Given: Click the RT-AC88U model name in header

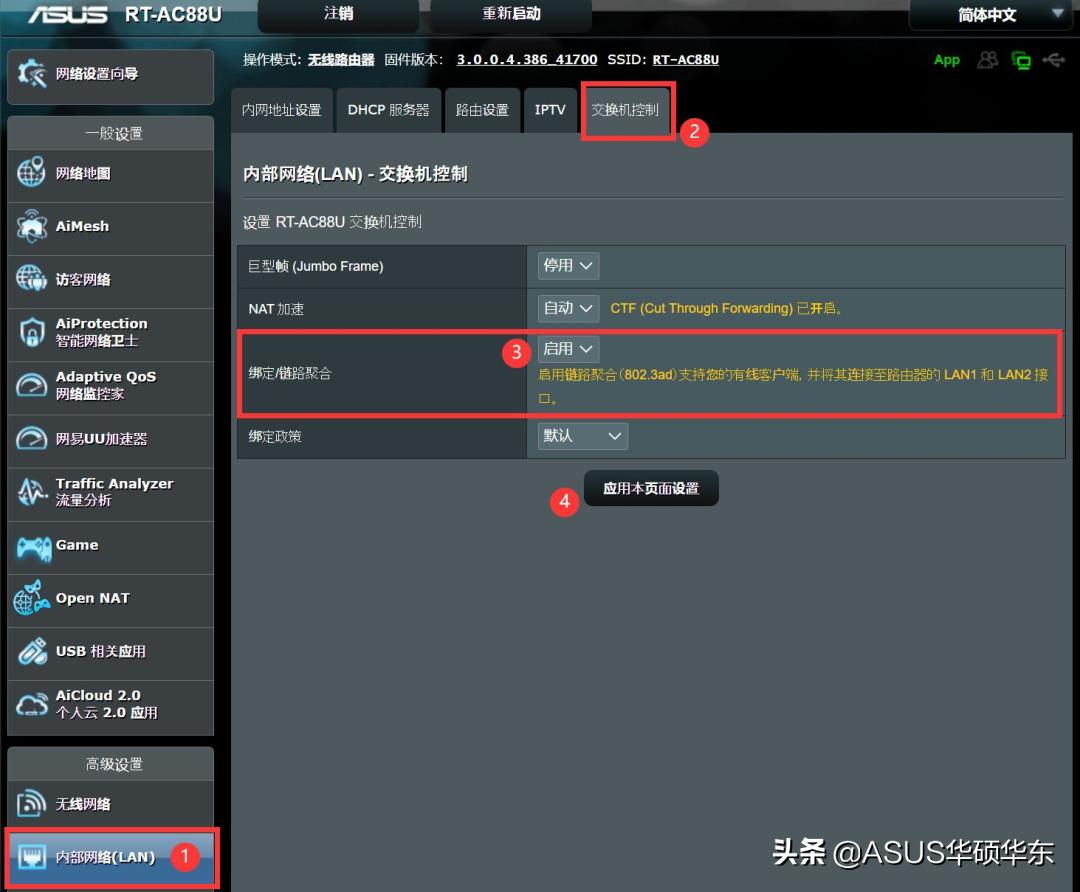Looking at the screenshot, I should 173,14.
